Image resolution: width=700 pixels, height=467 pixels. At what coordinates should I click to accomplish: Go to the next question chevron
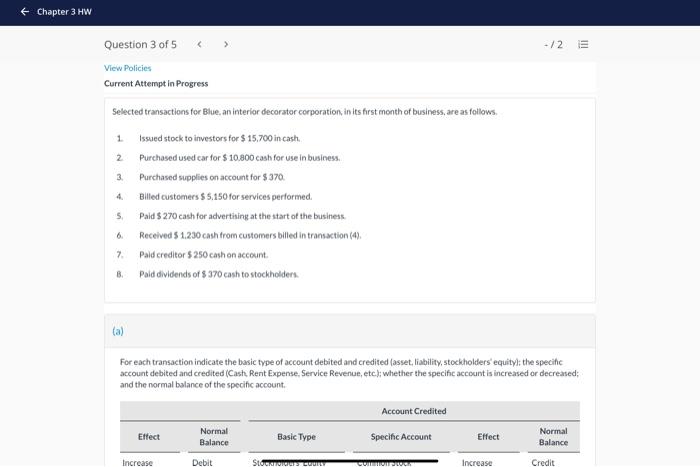point(226,44)
